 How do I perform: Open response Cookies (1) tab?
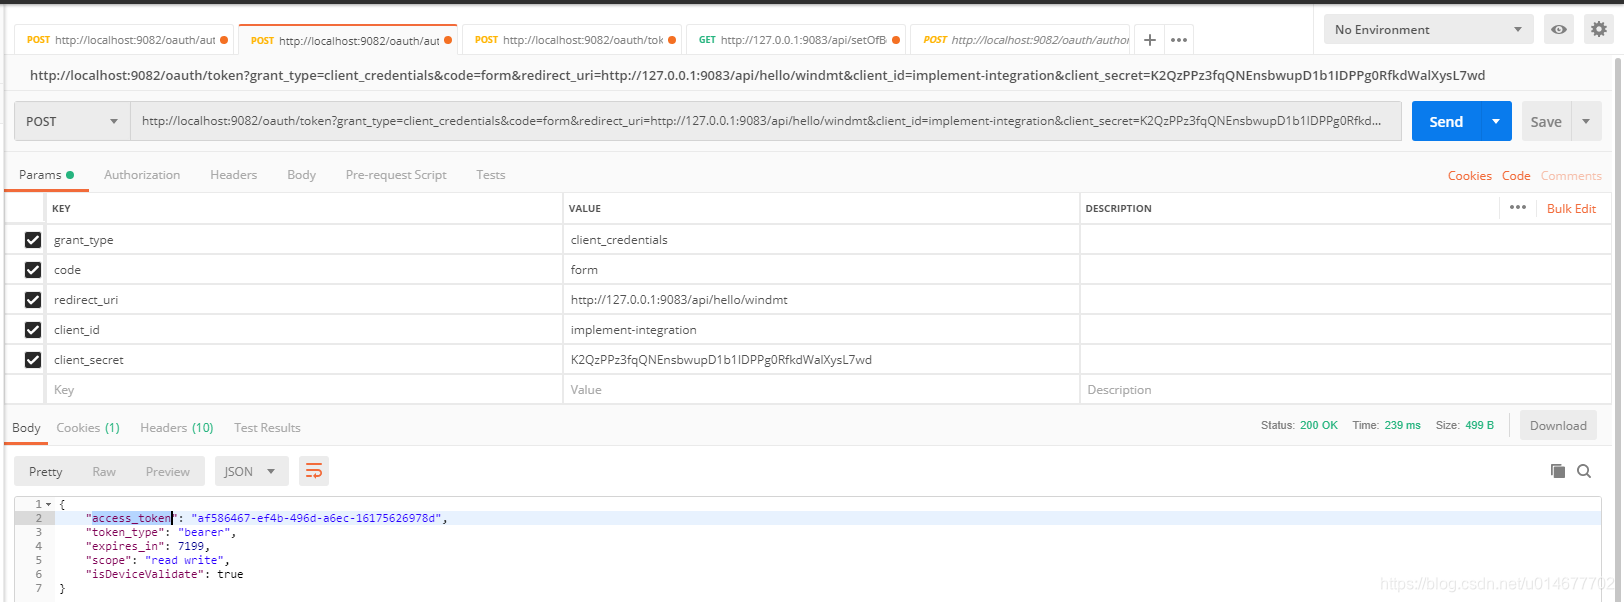pos(88,428)
